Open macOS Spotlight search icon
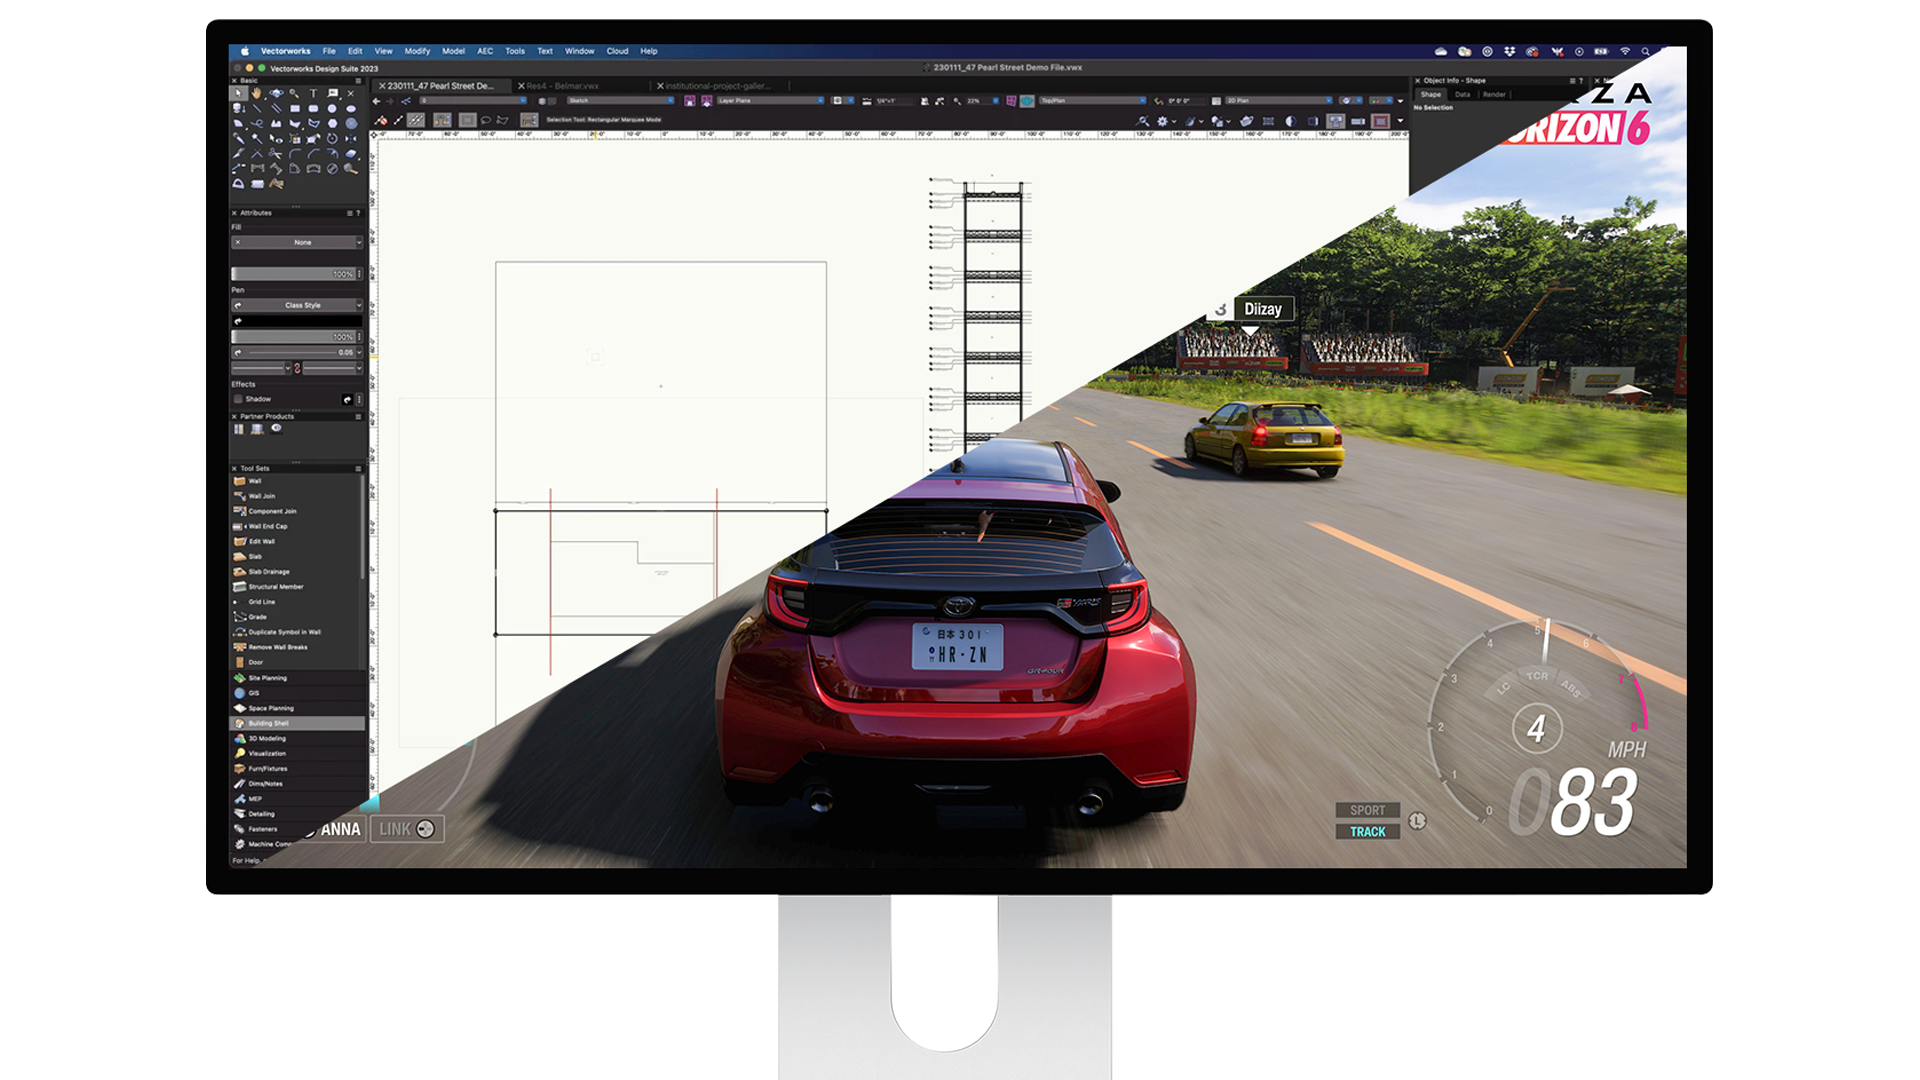This screenshot has width=1920, height=1080. [x=1645, y=51]
